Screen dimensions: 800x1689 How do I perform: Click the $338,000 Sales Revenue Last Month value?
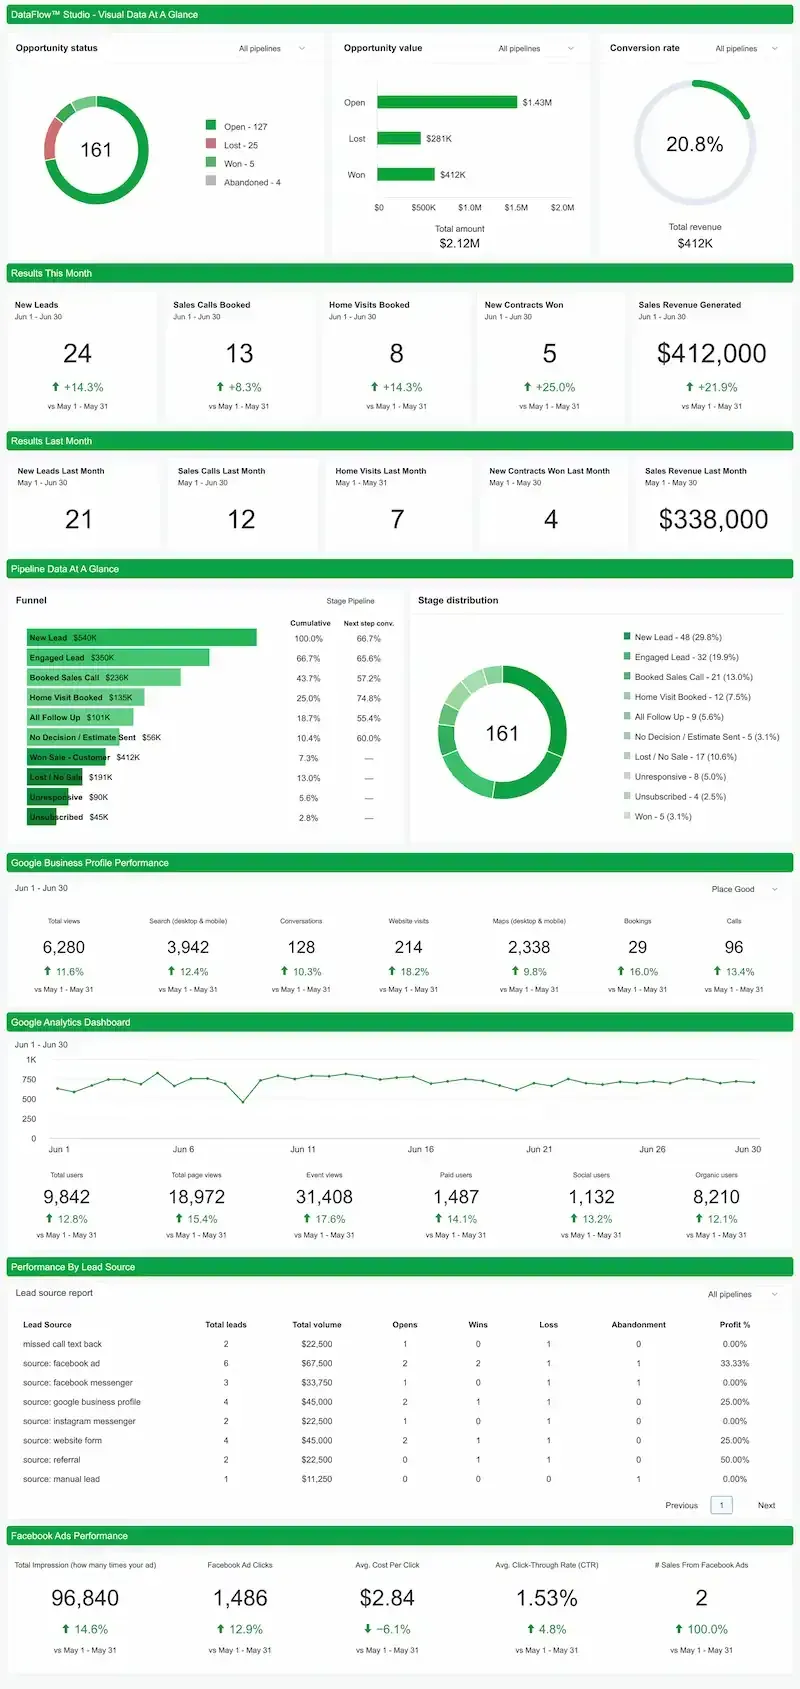(714, 519)
